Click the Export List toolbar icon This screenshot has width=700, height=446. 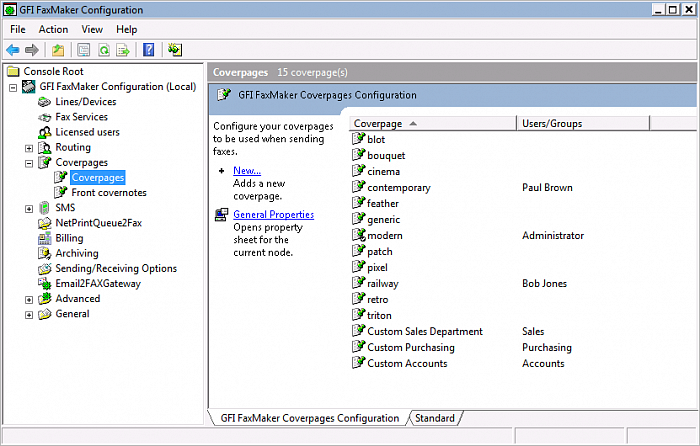tap(122, 49)
